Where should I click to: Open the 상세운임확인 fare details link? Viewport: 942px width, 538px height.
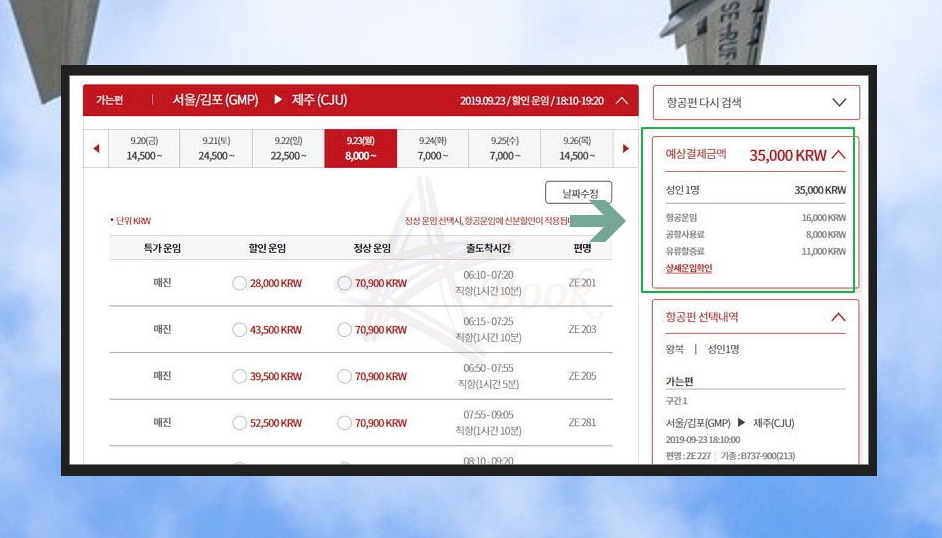pyautogui.click(x=688, y=268)
